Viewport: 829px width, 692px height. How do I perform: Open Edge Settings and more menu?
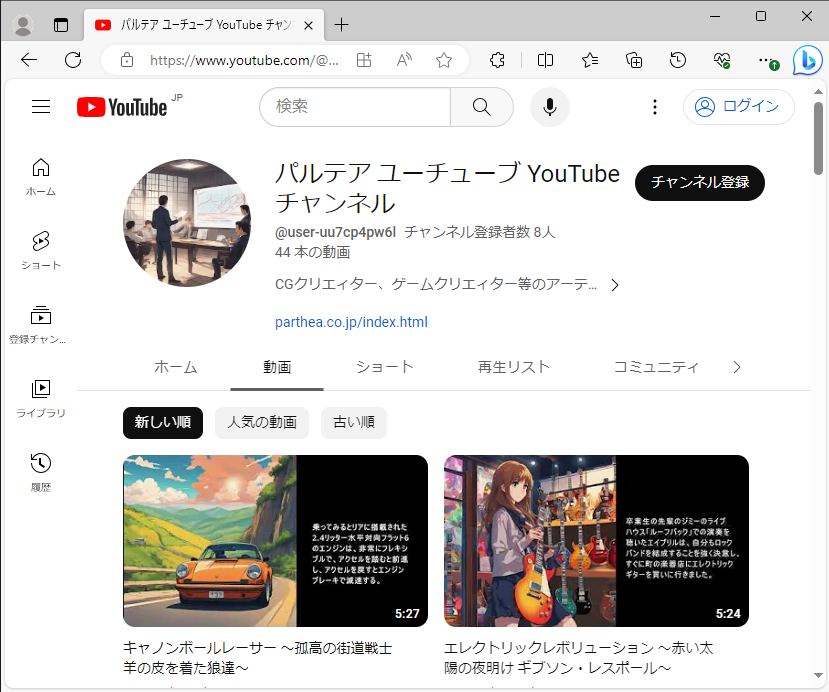coord(767,60)
